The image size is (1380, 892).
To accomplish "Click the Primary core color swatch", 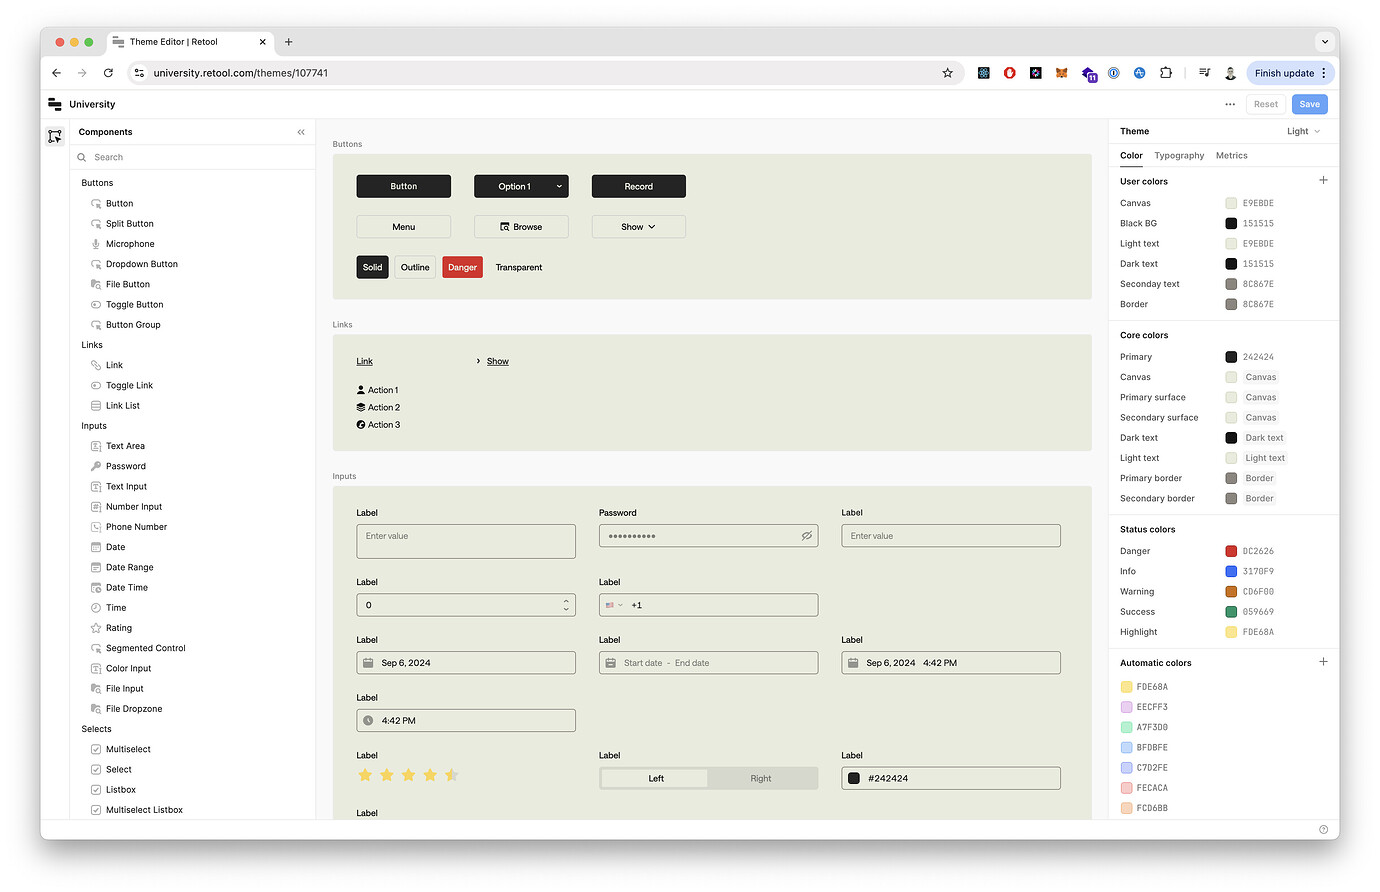I will (1231, 357).
